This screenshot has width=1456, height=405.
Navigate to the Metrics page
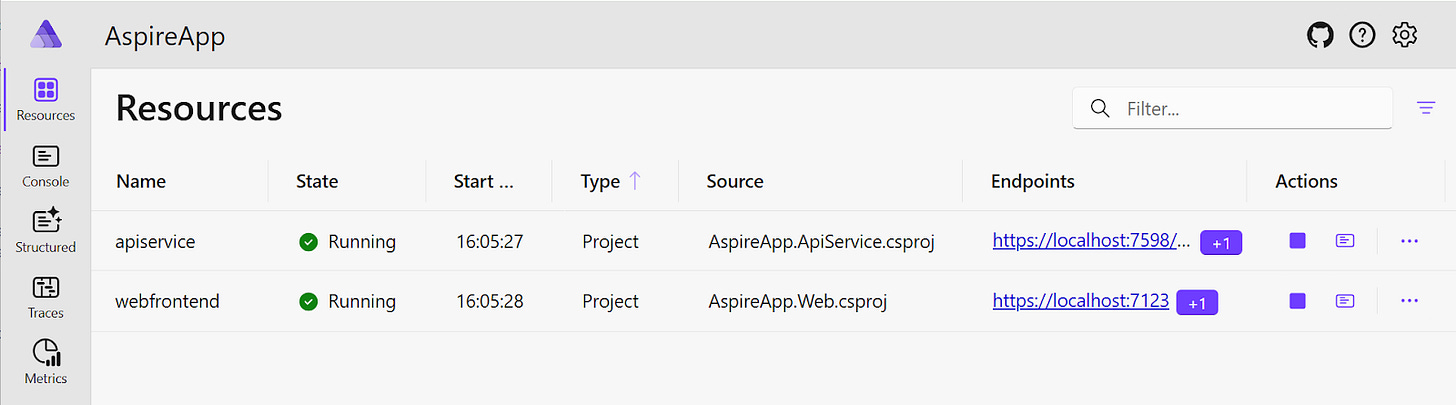(46, 362)
